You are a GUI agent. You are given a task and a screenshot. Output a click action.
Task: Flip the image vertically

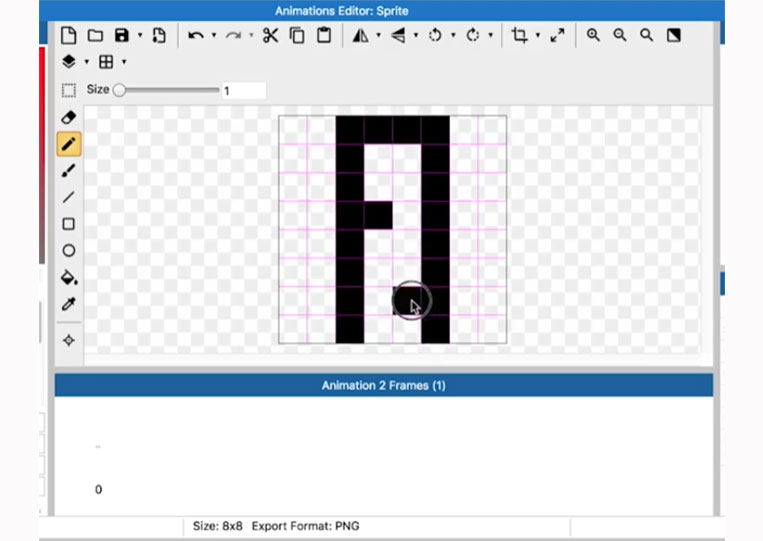point(398,35)
